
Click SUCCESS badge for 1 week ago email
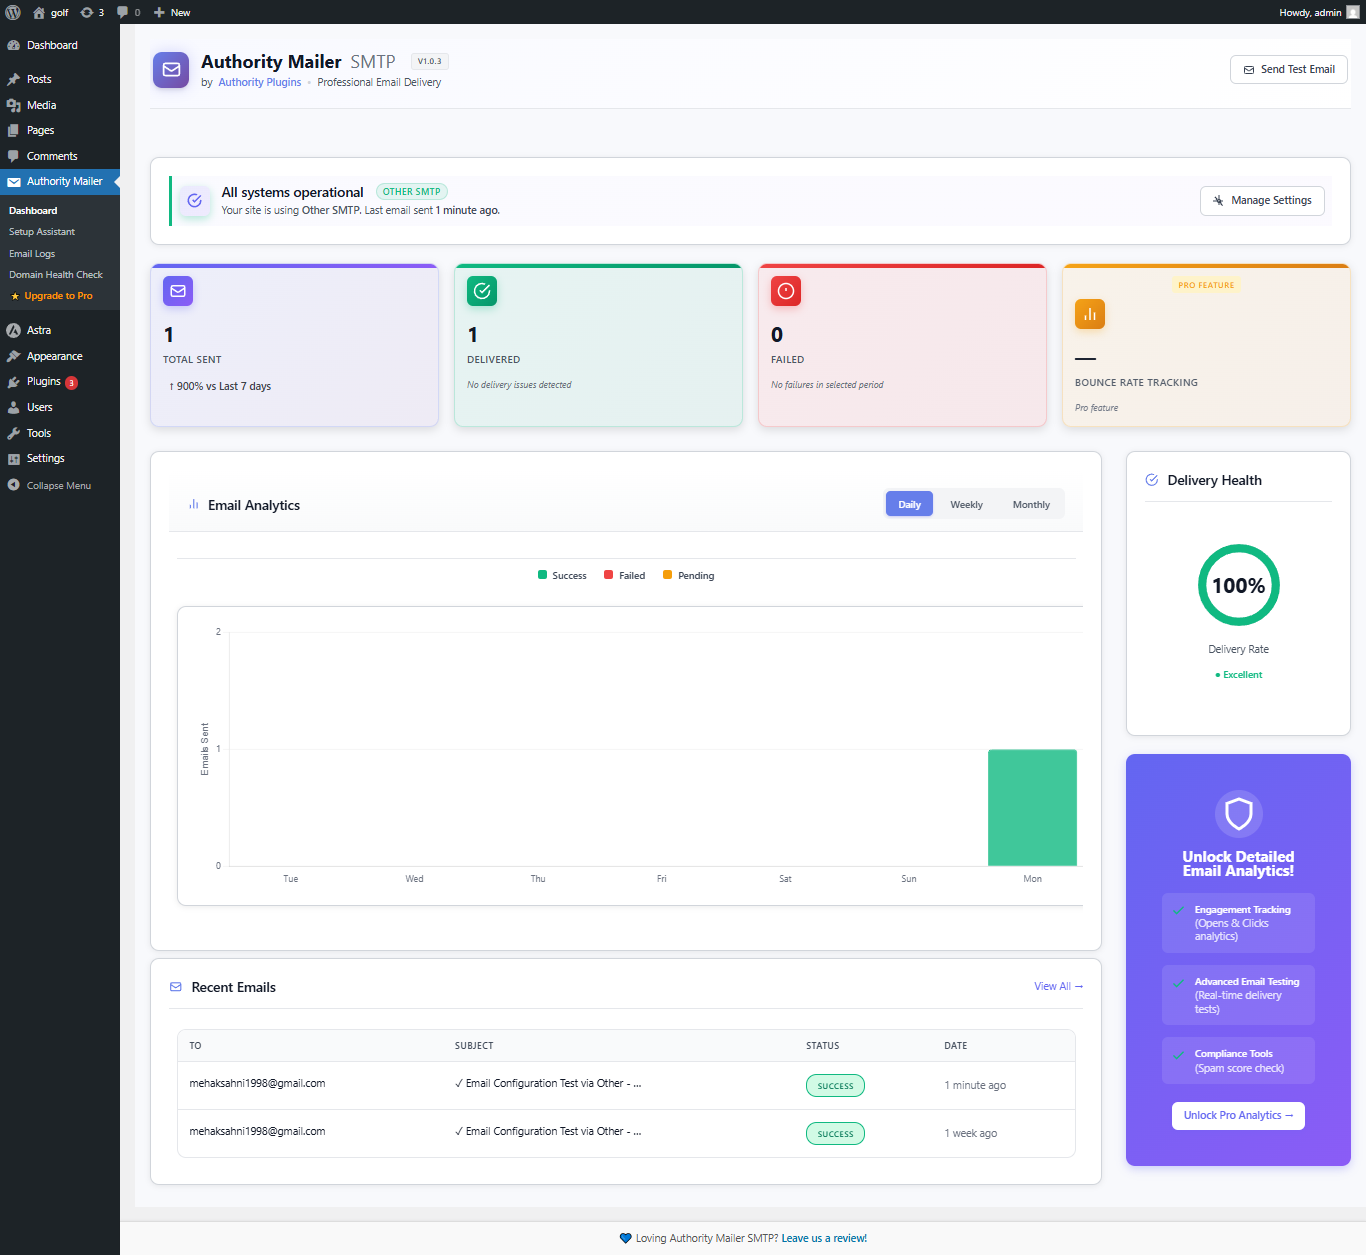pyautogui.click(x=835, y=1133)
